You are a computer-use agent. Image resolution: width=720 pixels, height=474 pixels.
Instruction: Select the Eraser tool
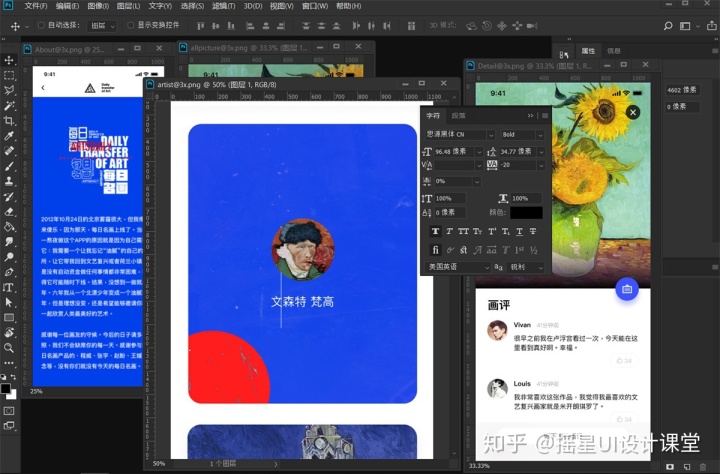[x=9, y=212]
